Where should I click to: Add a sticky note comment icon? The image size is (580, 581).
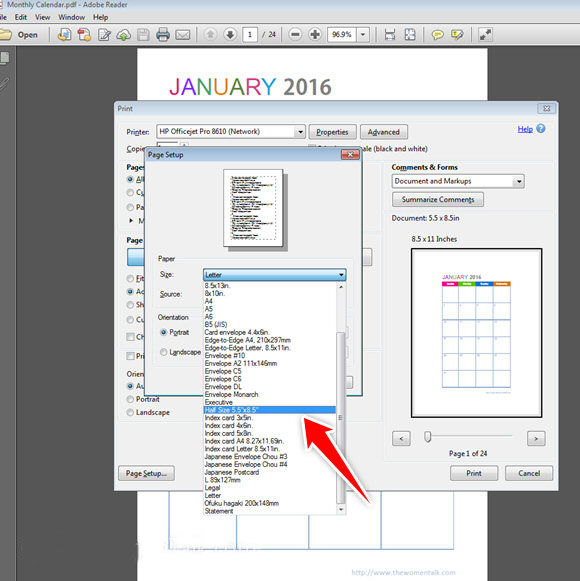(438, 35)
